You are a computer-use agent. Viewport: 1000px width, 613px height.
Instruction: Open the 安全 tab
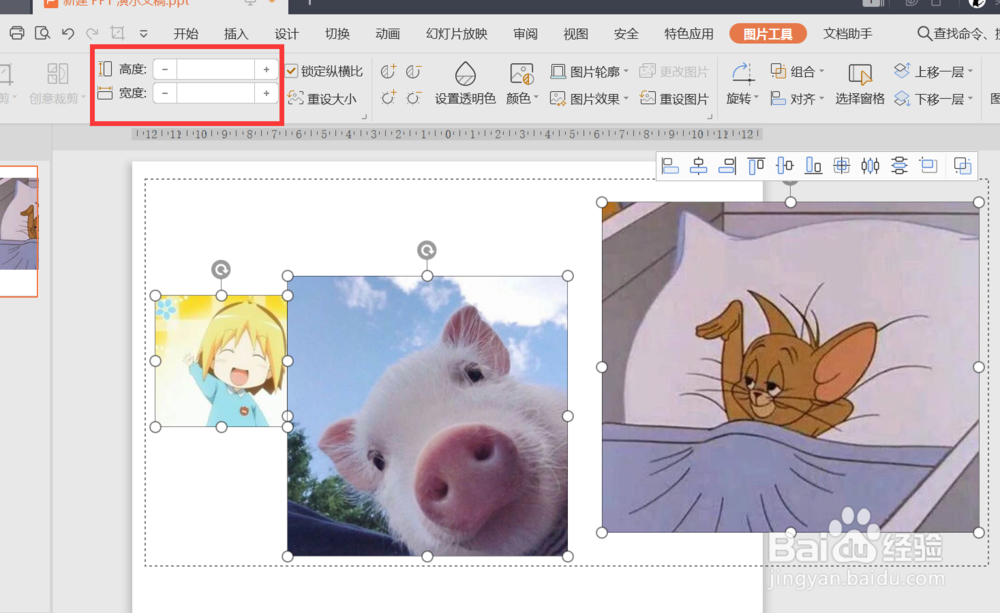[x=626, y=34]
